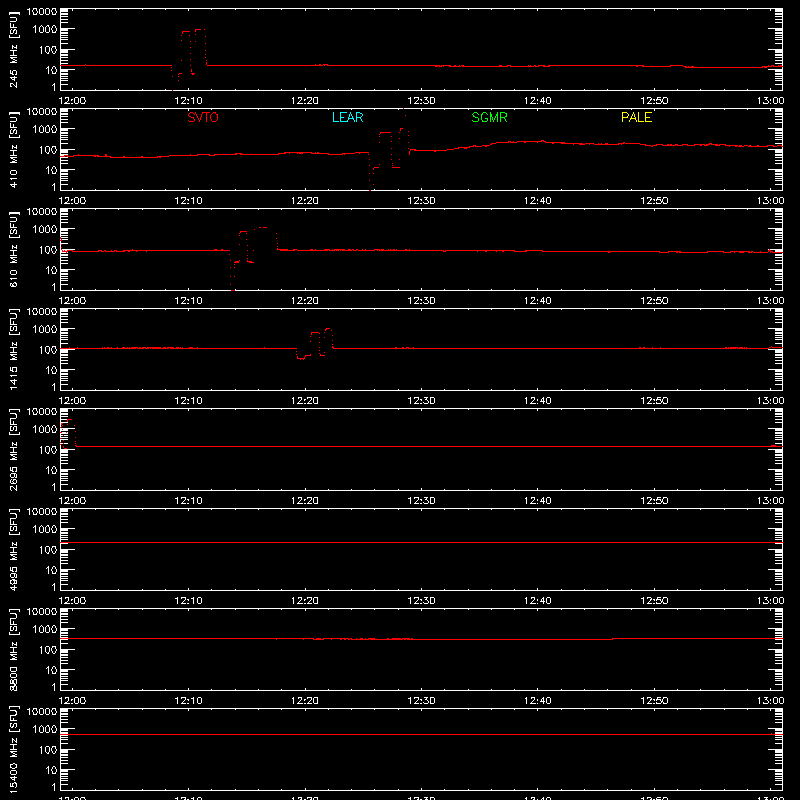Click the 10000 y-axis value on 245 MHz plot
This screenshot has width=800, height=800.
click(x=41, y=12)
